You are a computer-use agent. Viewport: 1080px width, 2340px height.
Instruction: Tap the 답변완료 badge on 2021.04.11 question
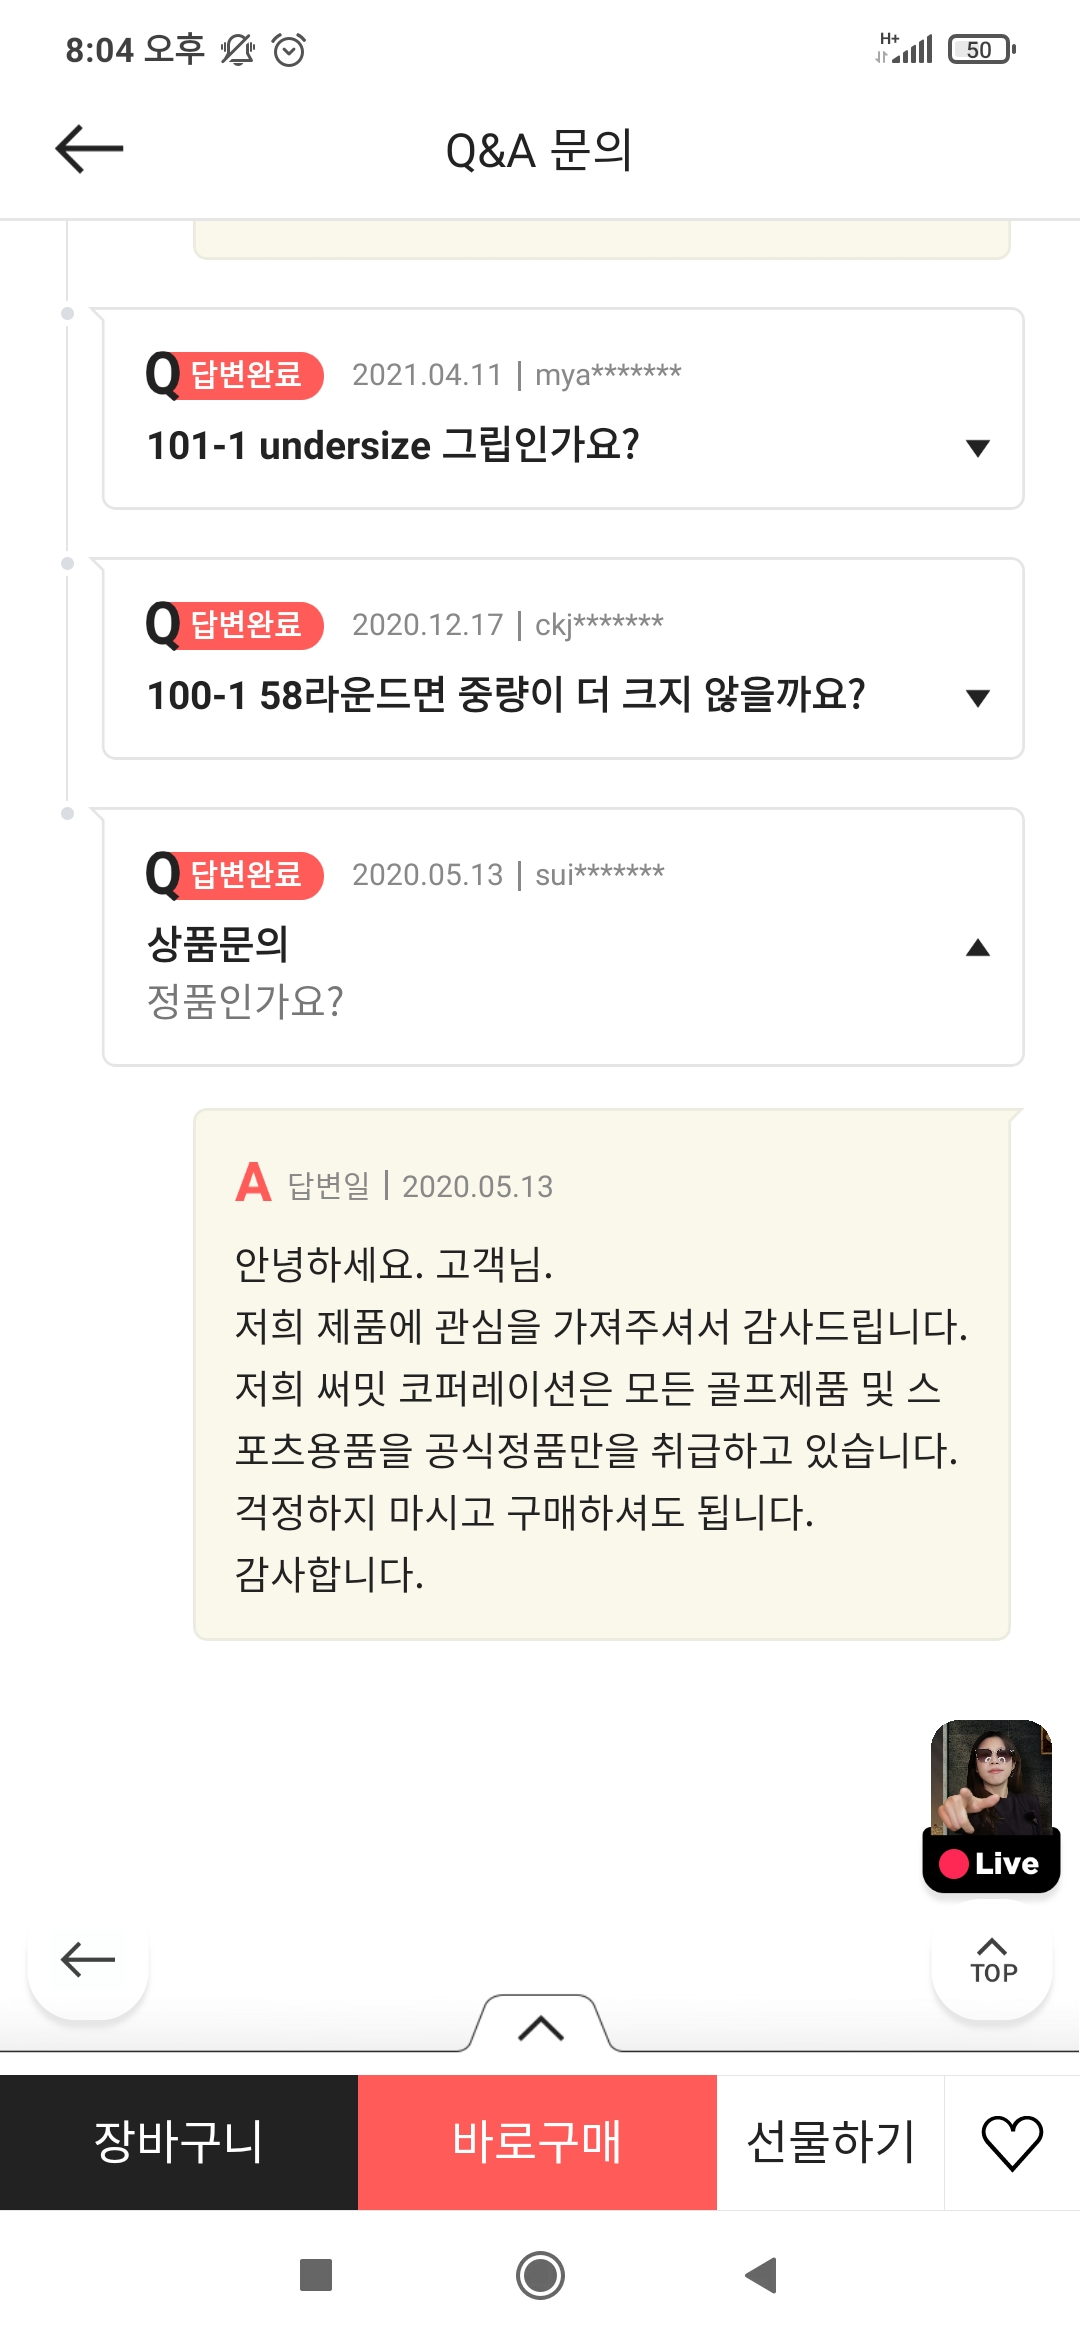pyautogui.click(x=246, y=375)
